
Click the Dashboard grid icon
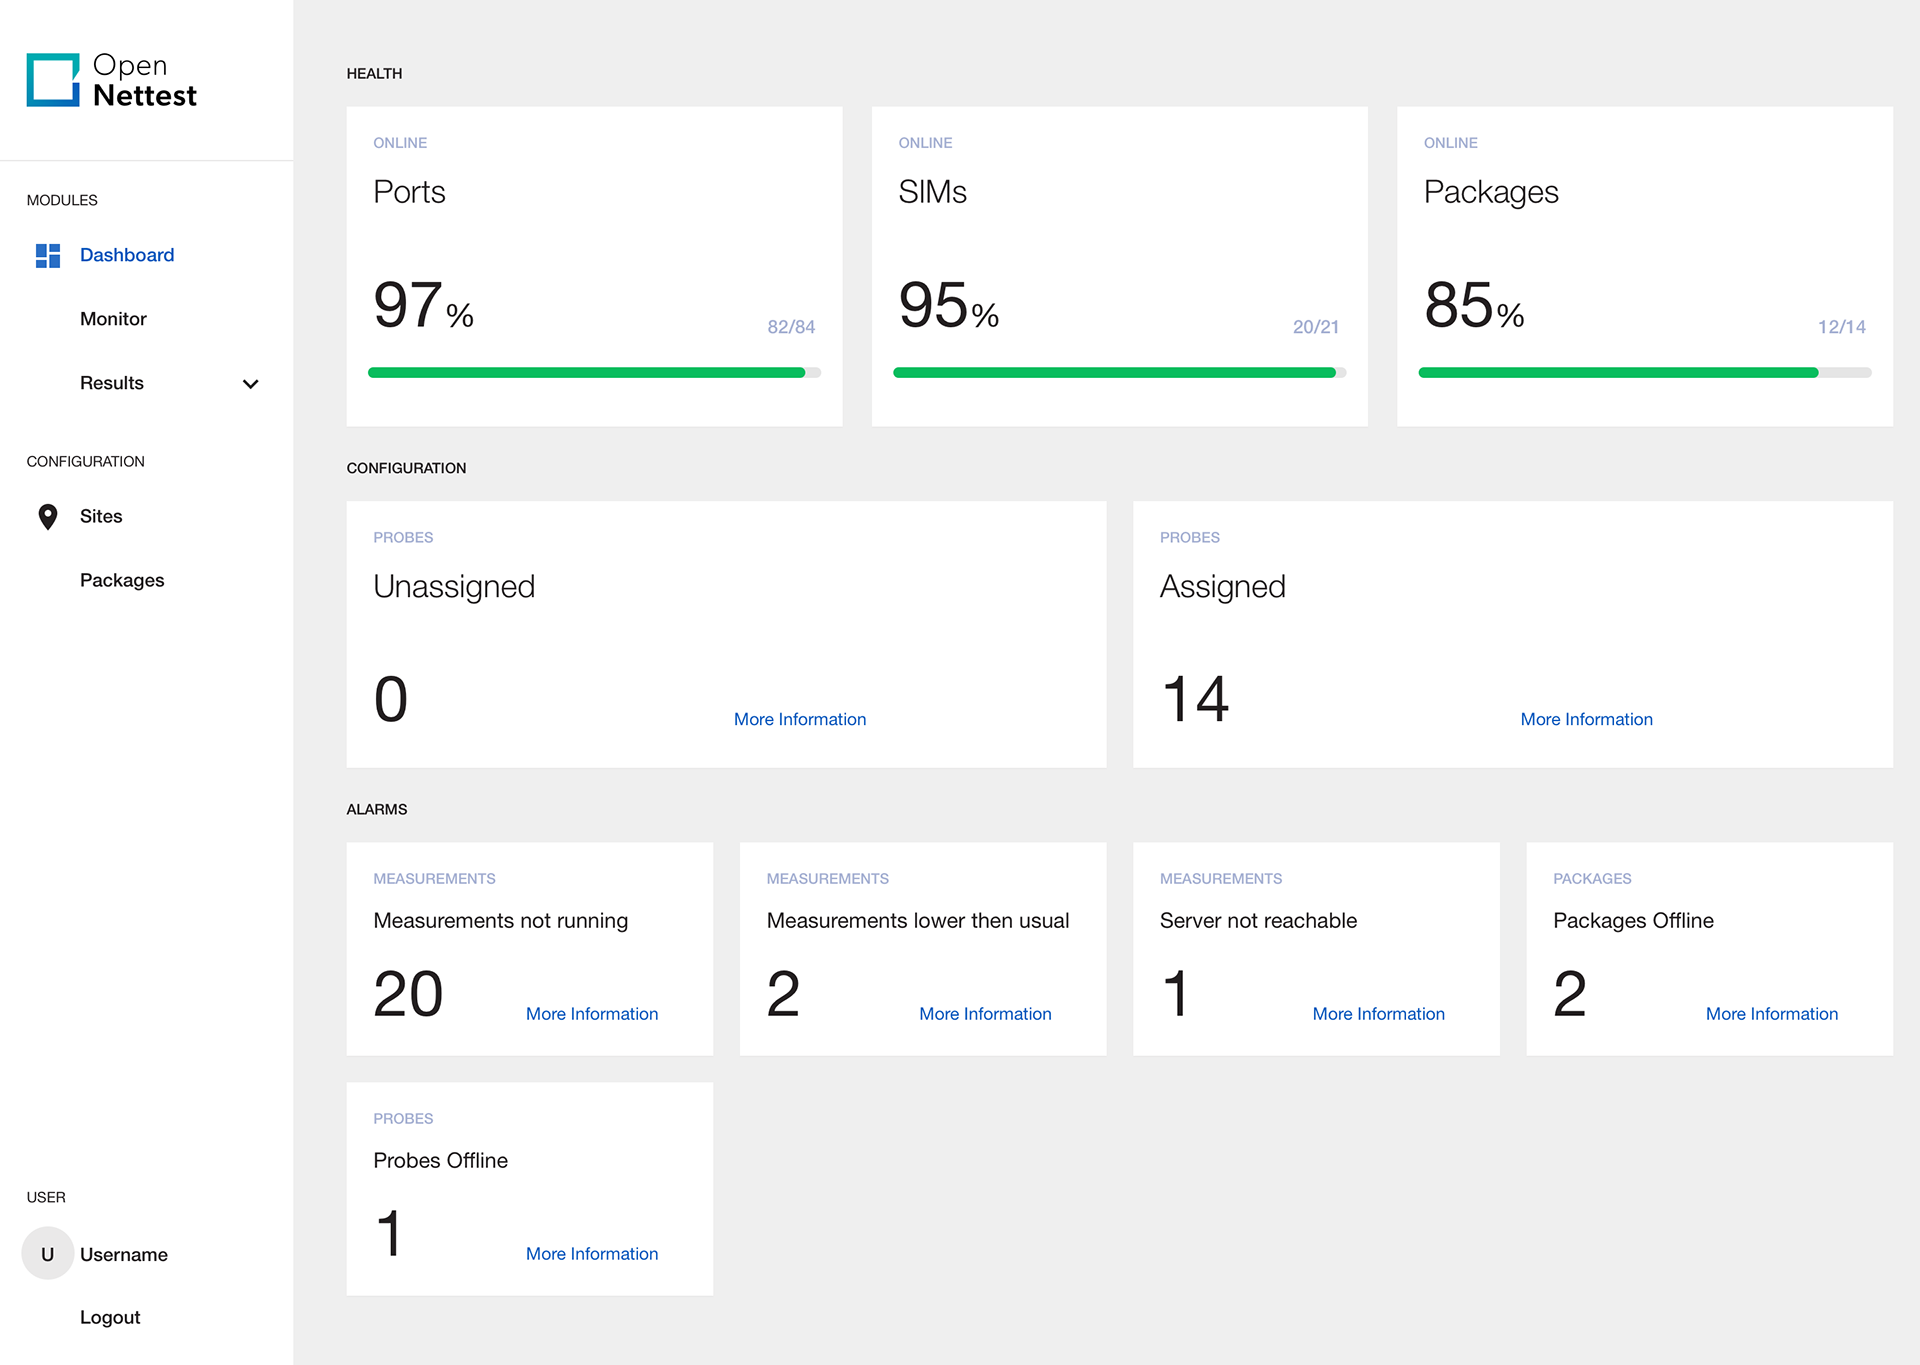(48, 255)
